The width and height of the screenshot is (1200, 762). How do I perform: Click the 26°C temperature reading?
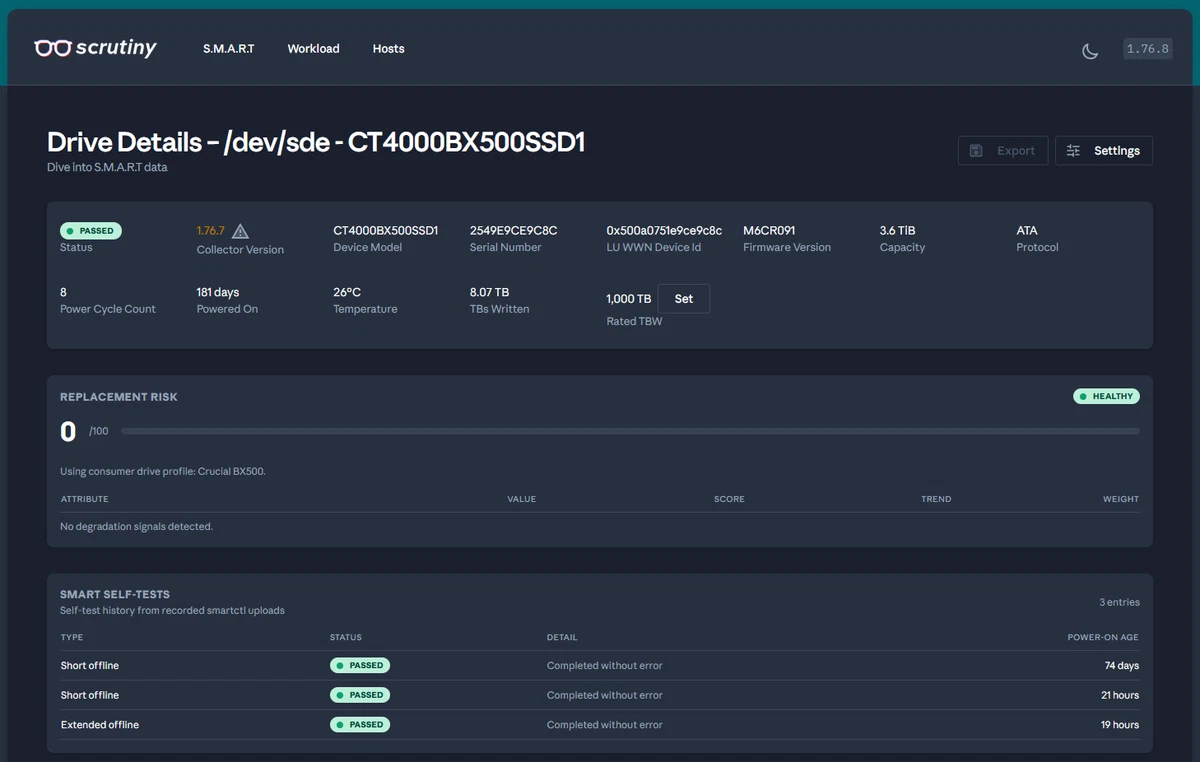click(x=347, y=293)
